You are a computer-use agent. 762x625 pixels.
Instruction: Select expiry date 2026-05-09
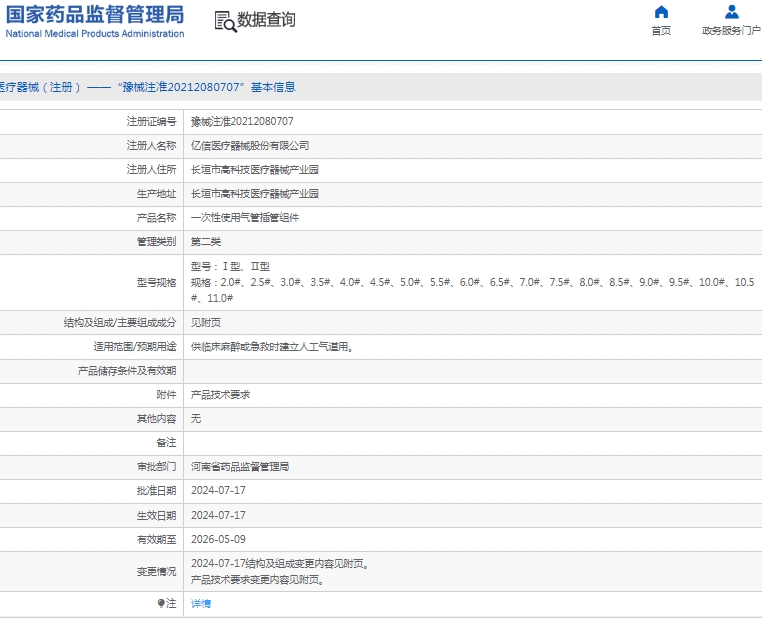218,539
